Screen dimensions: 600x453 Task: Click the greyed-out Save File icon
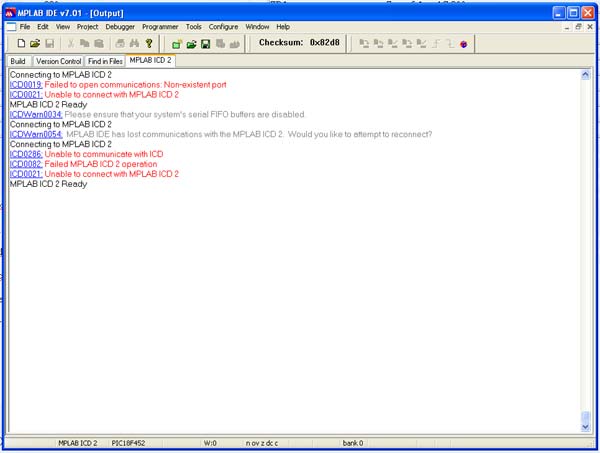pyautogui.click(x=49, y=43)
